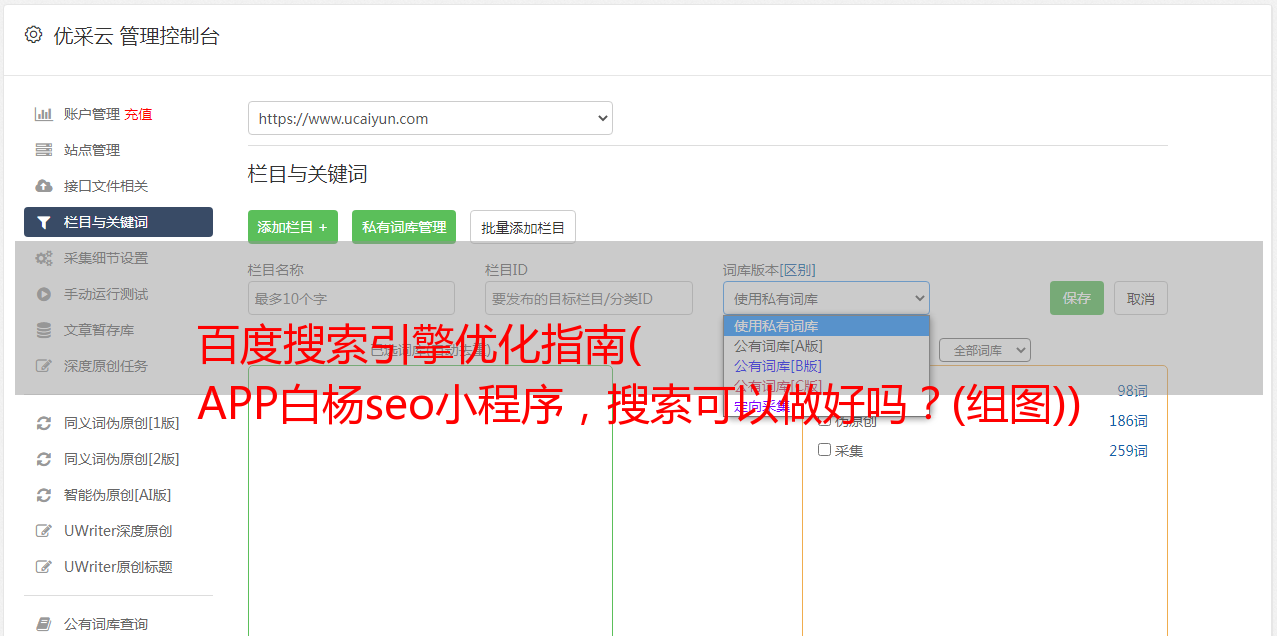Click the bar chart icon for 账户管理
1277x636 pixels.
pos(44,114)
